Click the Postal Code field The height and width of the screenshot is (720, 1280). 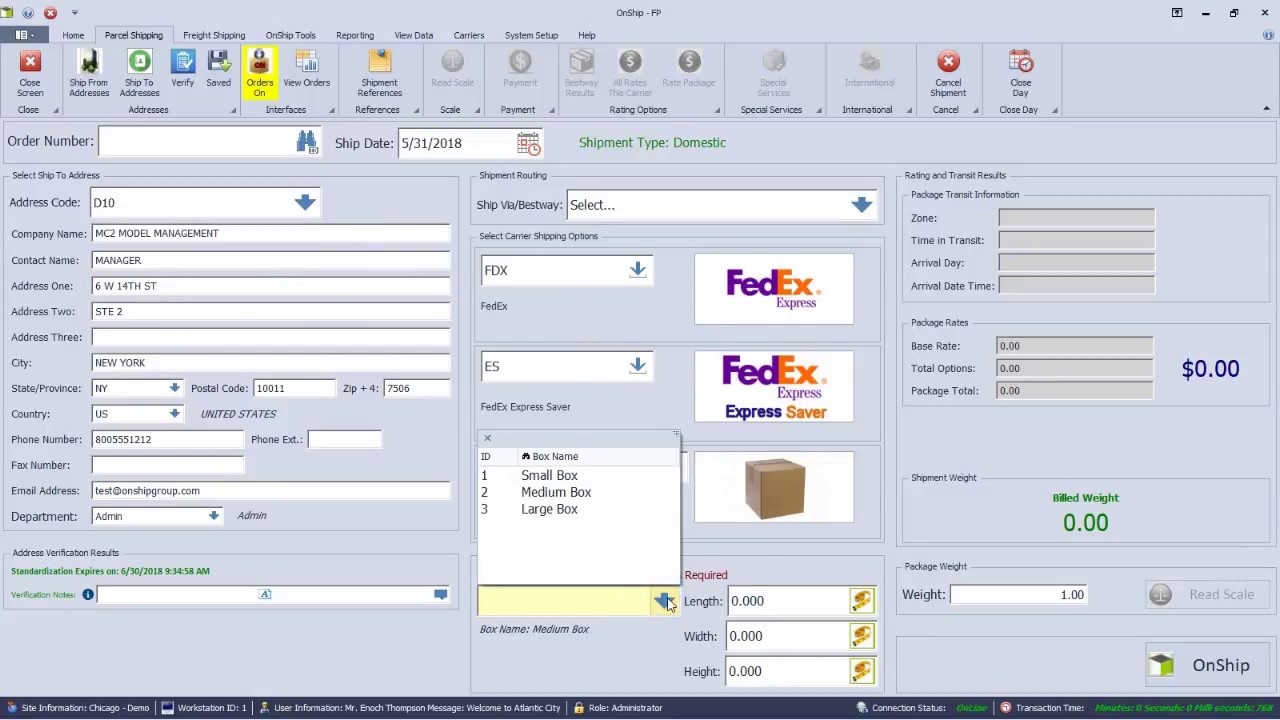(x=294, y=388)
